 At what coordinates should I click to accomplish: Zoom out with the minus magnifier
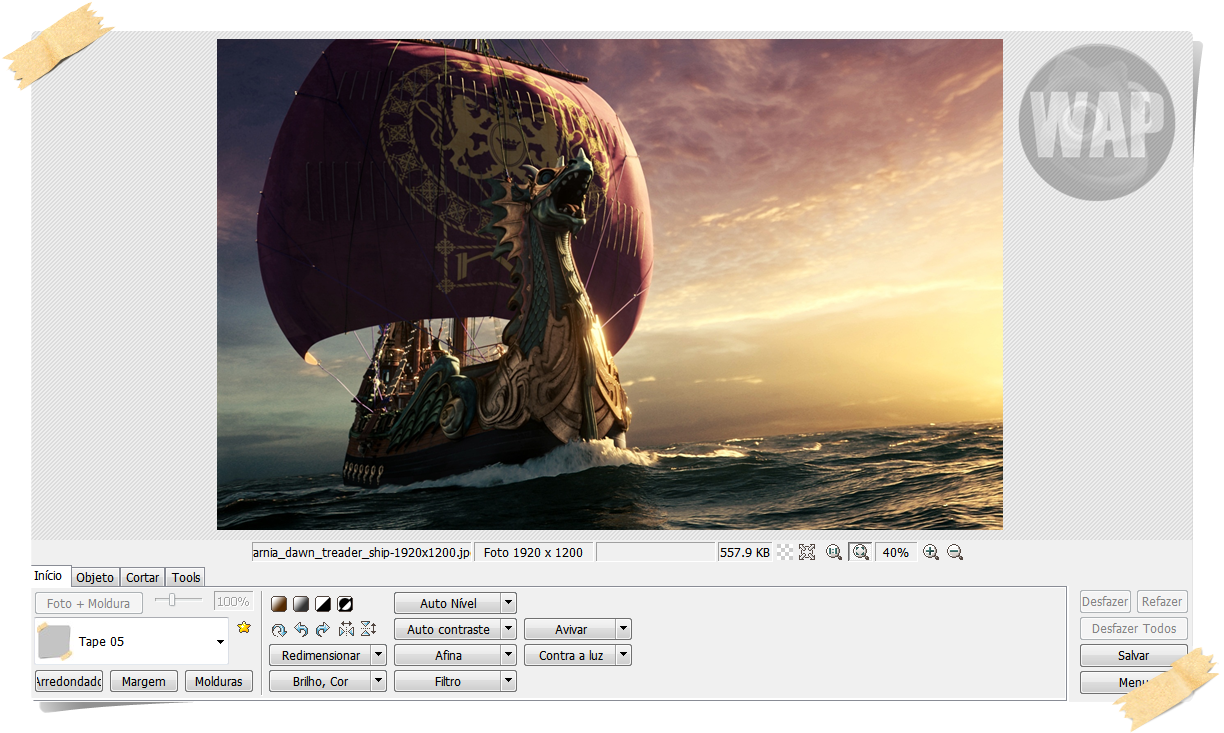[x=955, y=552]
